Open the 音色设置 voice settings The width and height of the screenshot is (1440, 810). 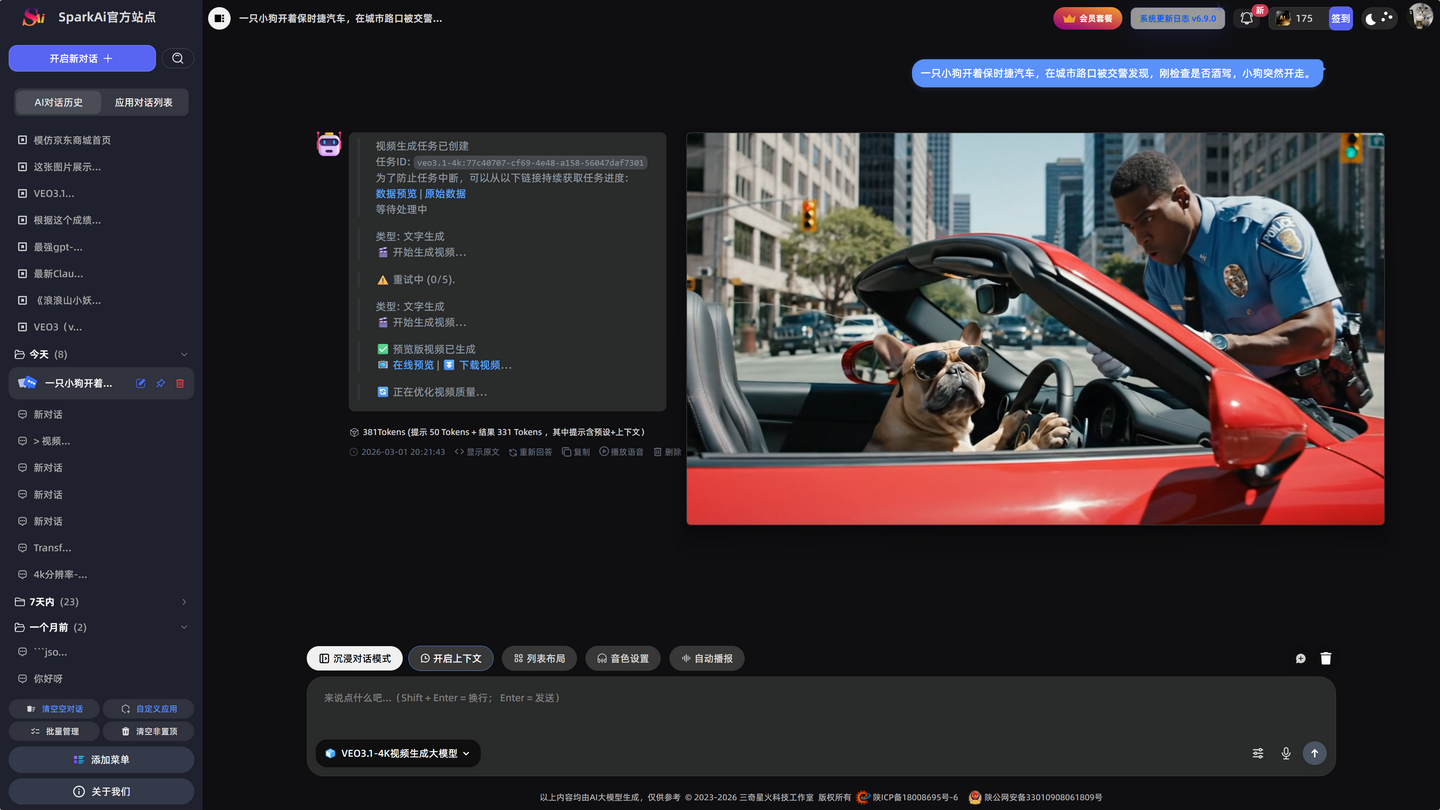[x=623, y=658]
